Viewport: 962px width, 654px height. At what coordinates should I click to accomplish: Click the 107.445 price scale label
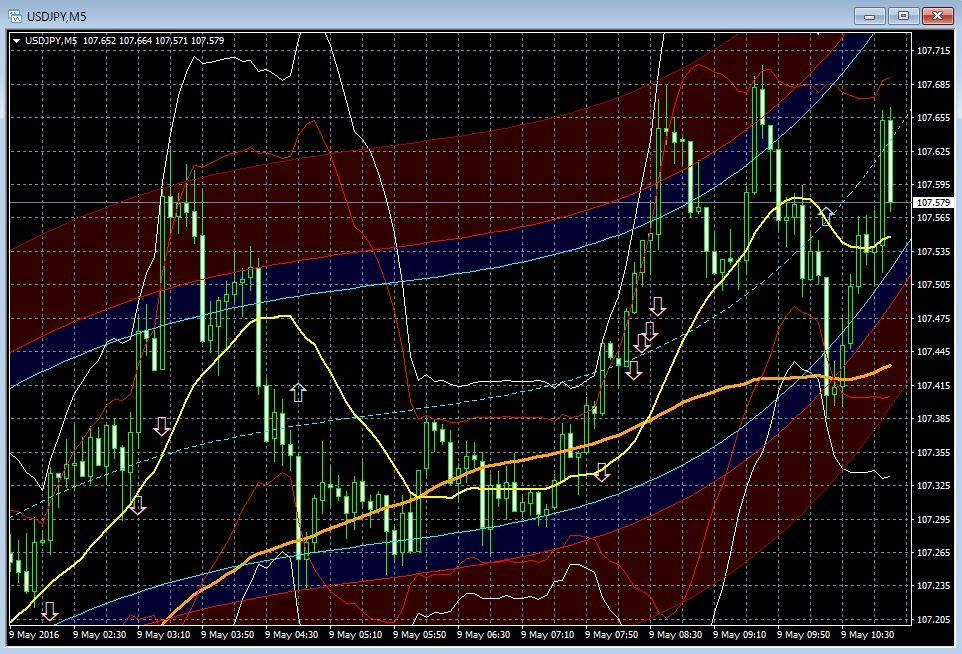pyautogui.click(x=933, y=352)
